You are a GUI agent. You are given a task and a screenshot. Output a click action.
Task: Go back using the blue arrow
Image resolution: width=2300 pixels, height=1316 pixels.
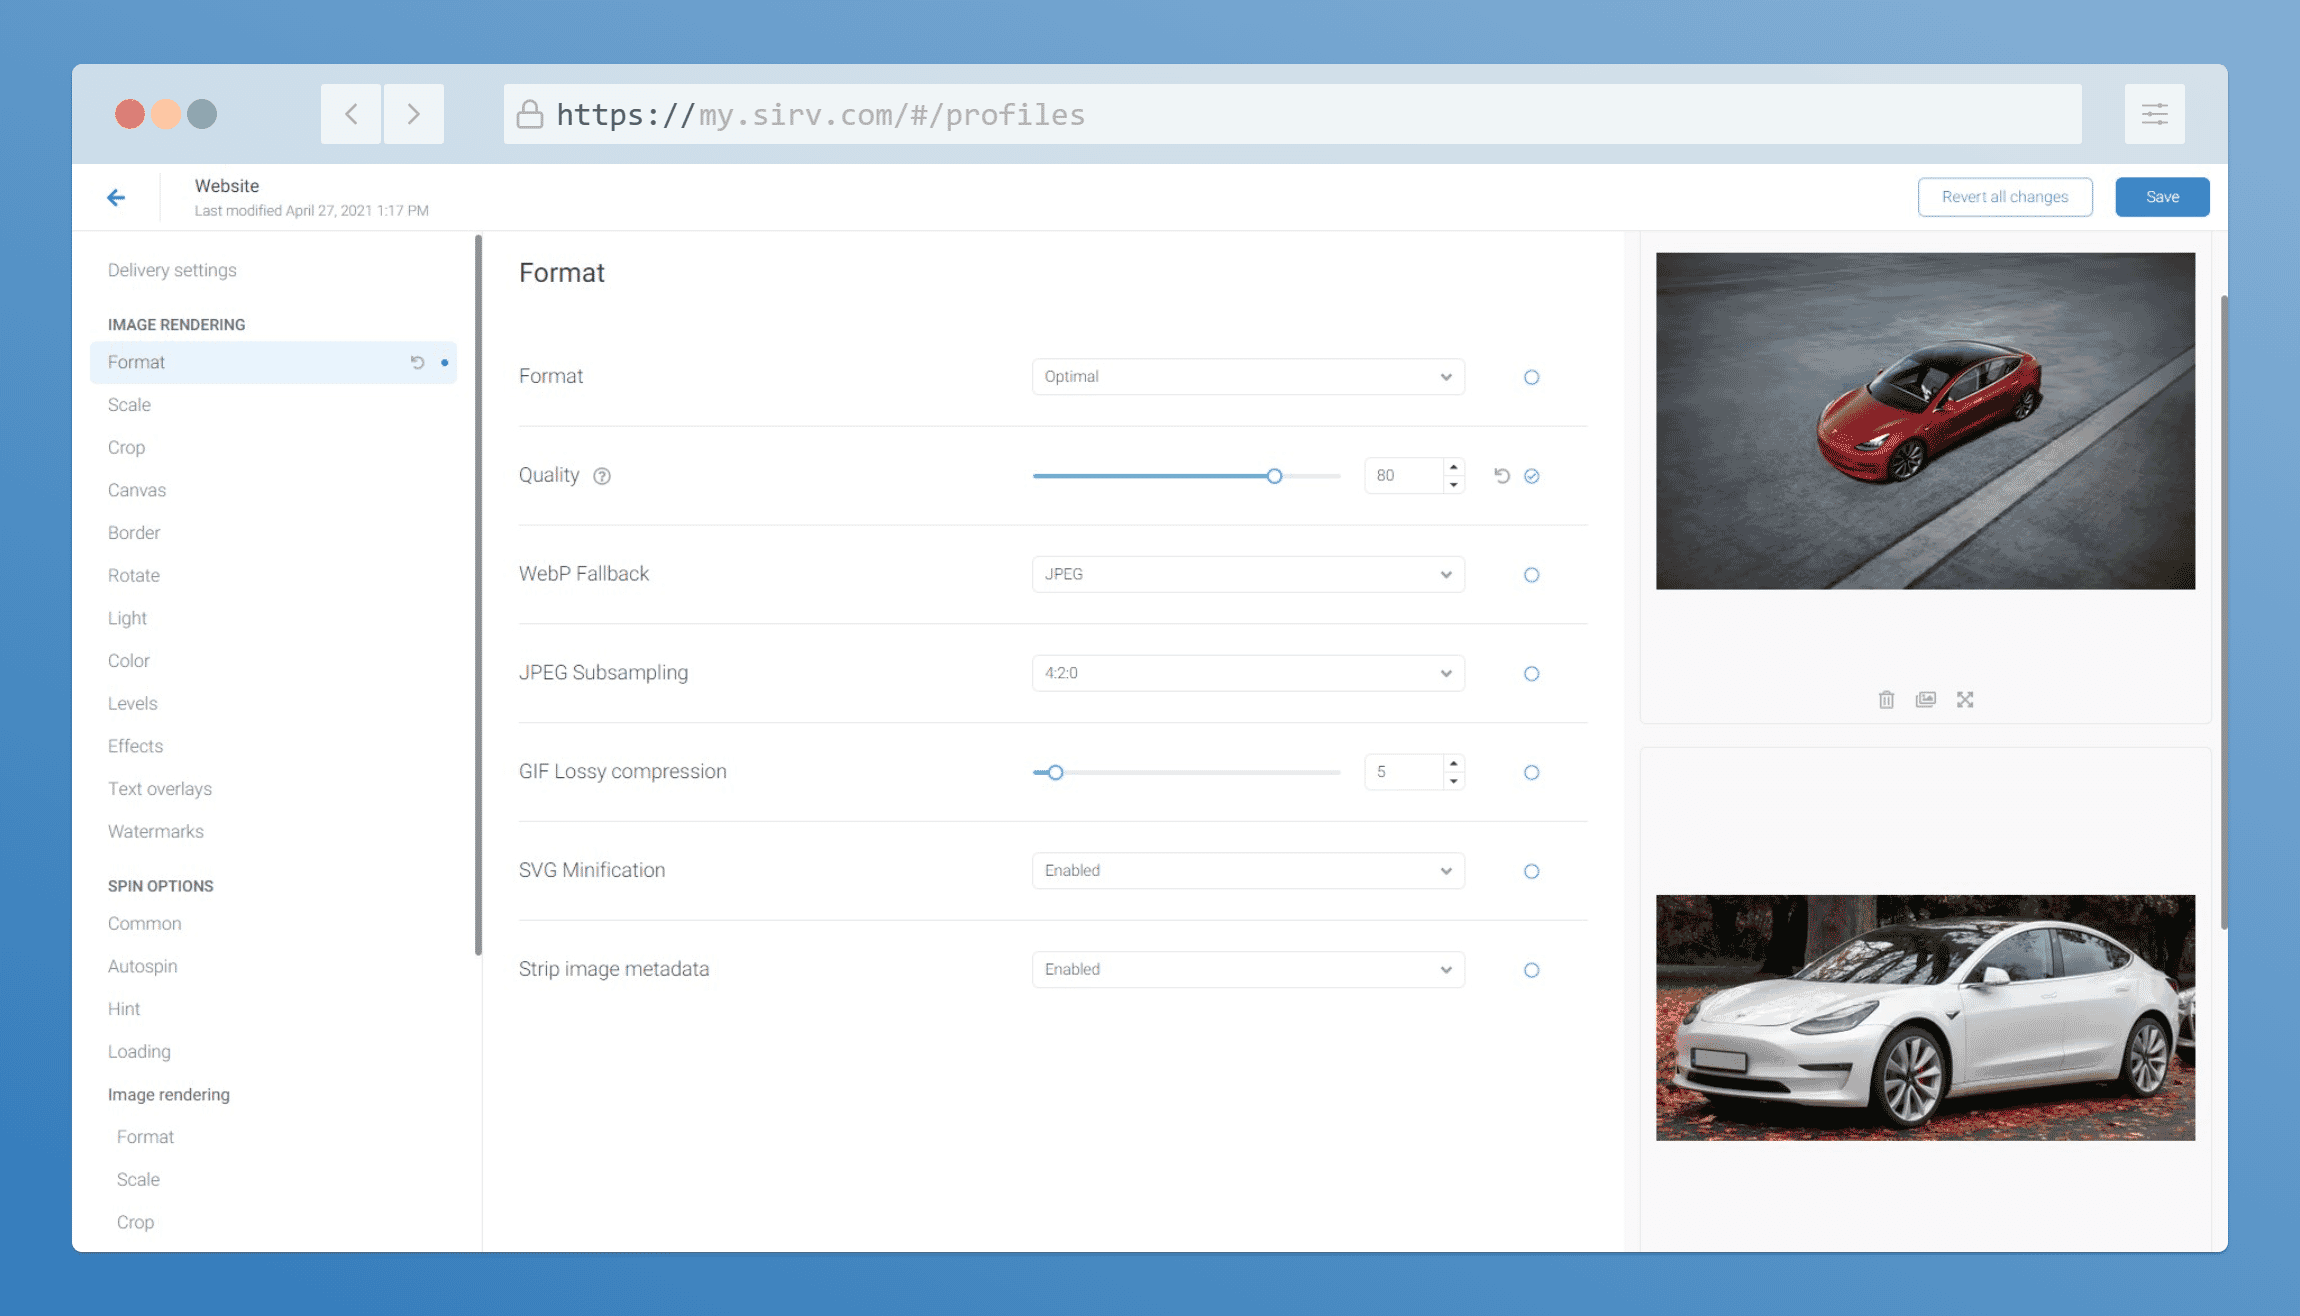[116, 197]
